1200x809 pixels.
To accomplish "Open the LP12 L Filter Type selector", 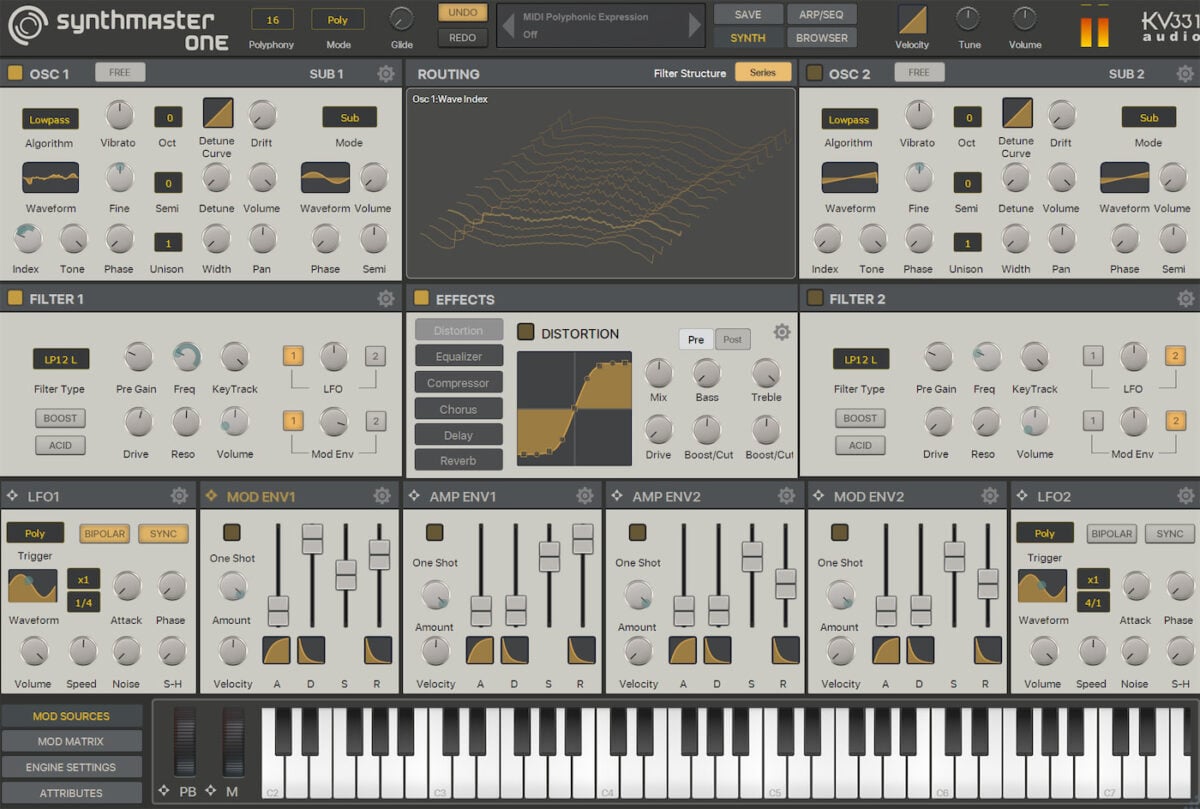I will (60, 359).
